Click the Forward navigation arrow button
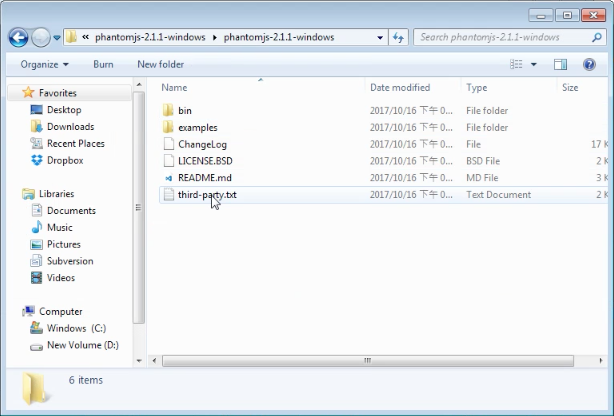The height and width of the screenshot is (416, 614). 41,38
